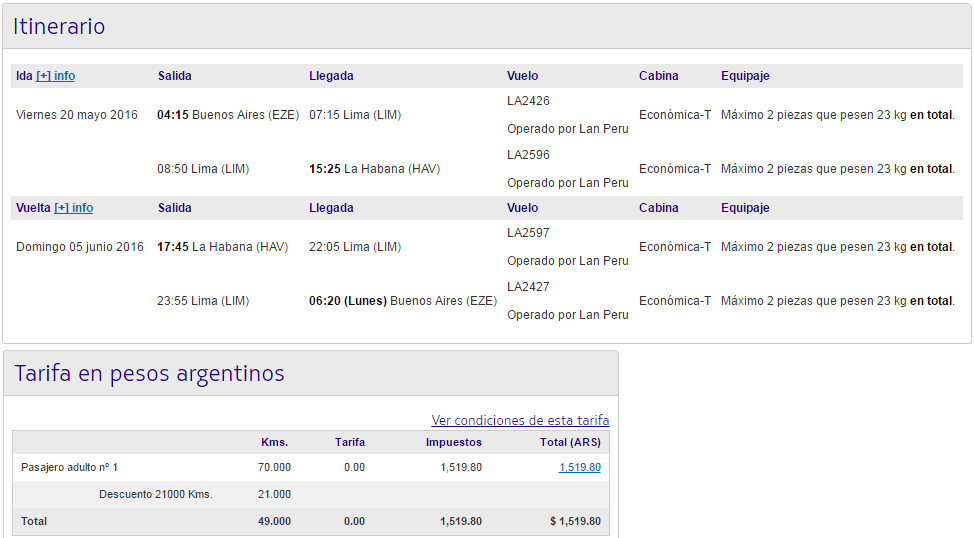Click the 49.000 total Kms value
This screenshot has height=538, width=974.
tap(275, 521)
